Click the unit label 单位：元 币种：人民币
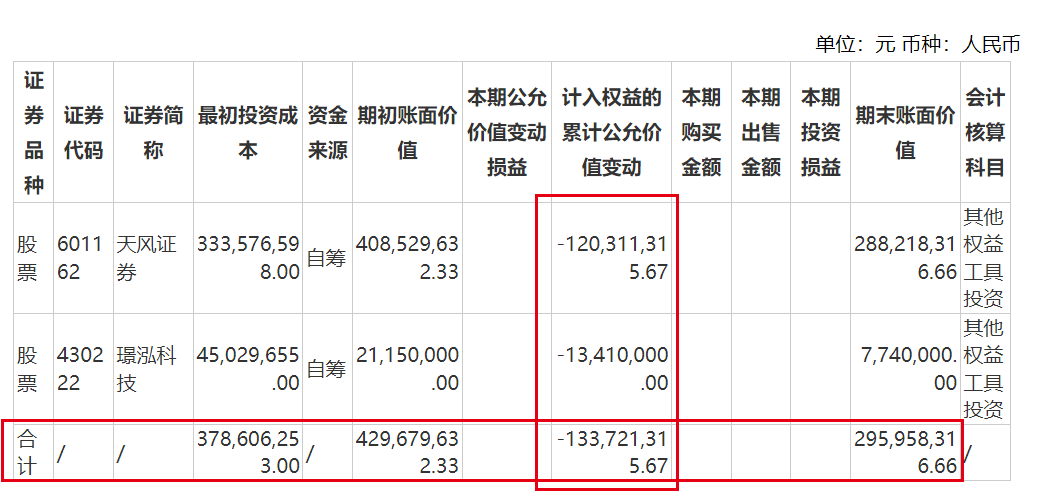This screenshot has width=1048, height=496. point(917,45)
